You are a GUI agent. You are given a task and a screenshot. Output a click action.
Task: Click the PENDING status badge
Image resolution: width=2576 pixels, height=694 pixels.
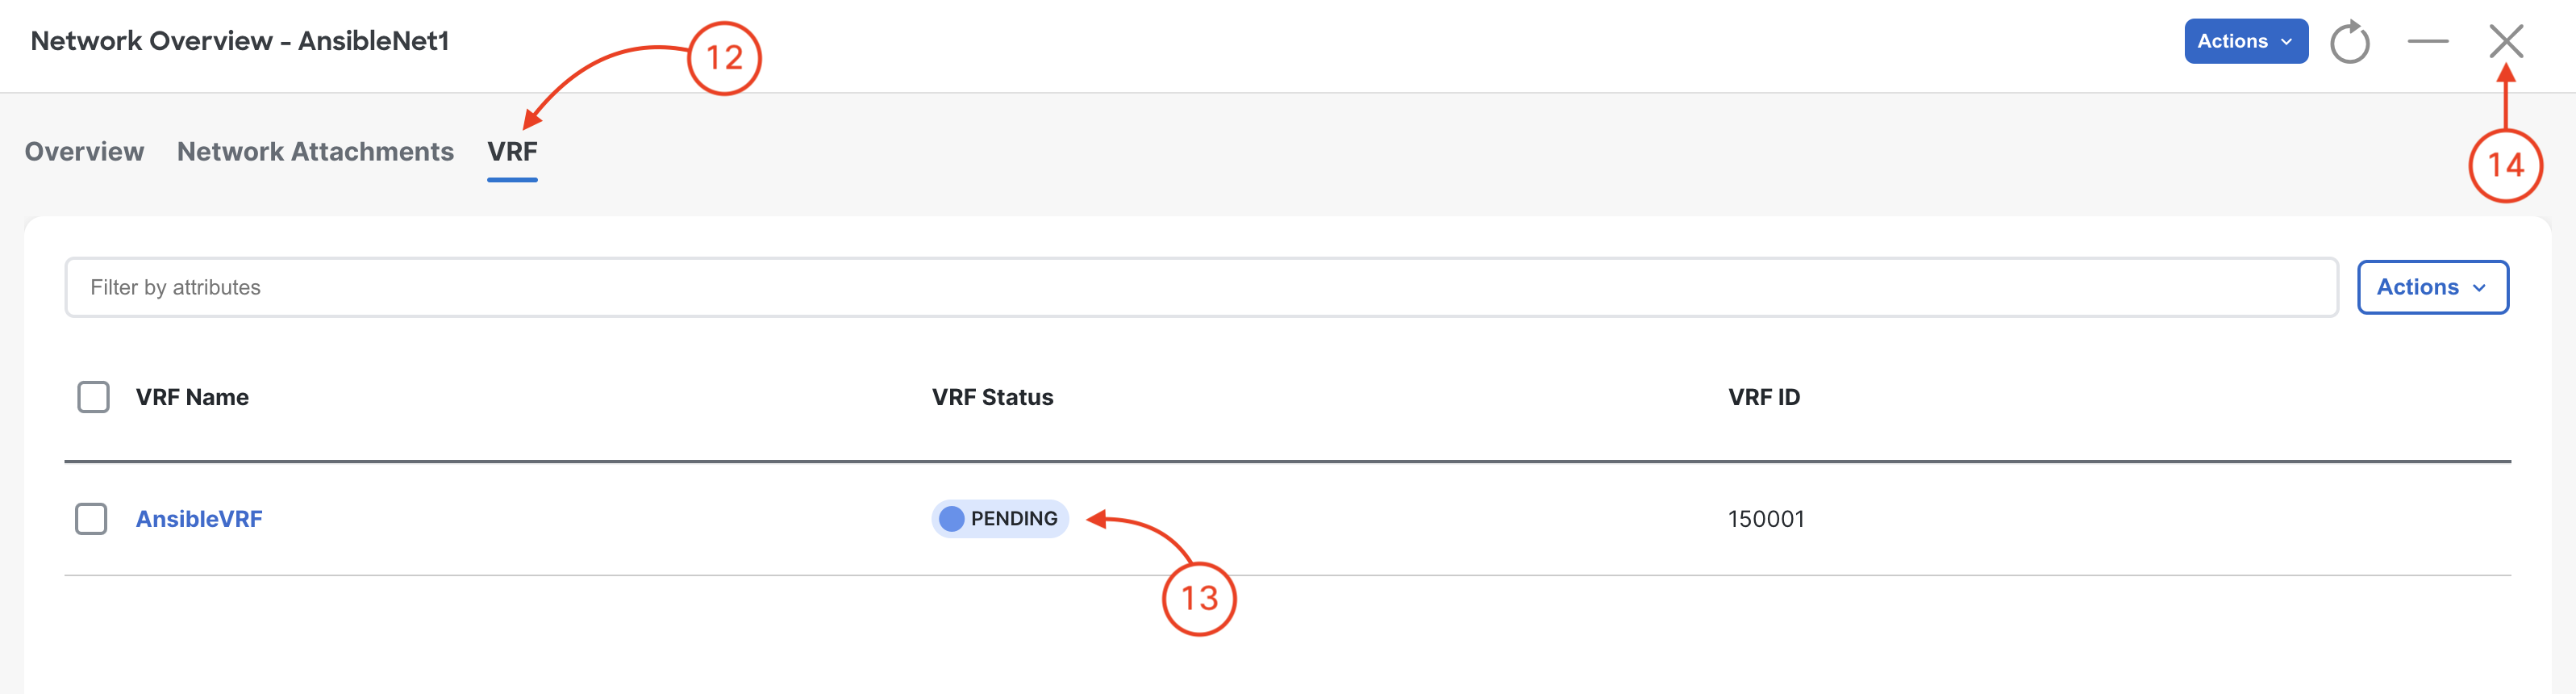[1000, 518]
